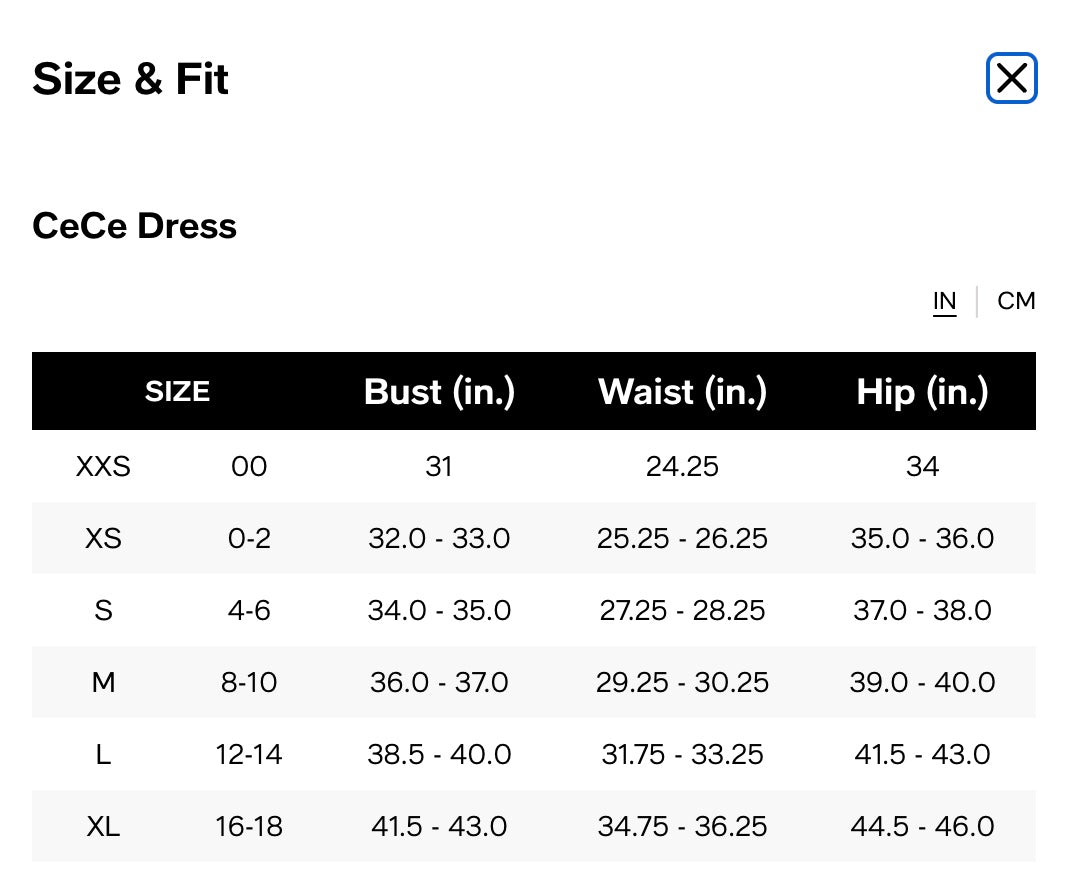Switch measurements to CM
1074x882 pixels.
pyautogui.click(x=1016, y=301)
